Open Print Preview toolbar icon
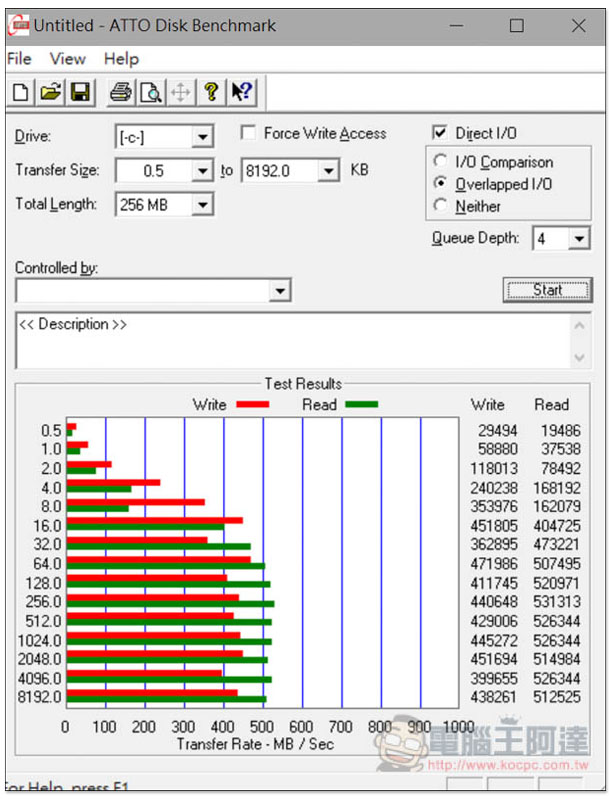The height and width of the screenshot is (800, 611). click(x=151, y=92)
